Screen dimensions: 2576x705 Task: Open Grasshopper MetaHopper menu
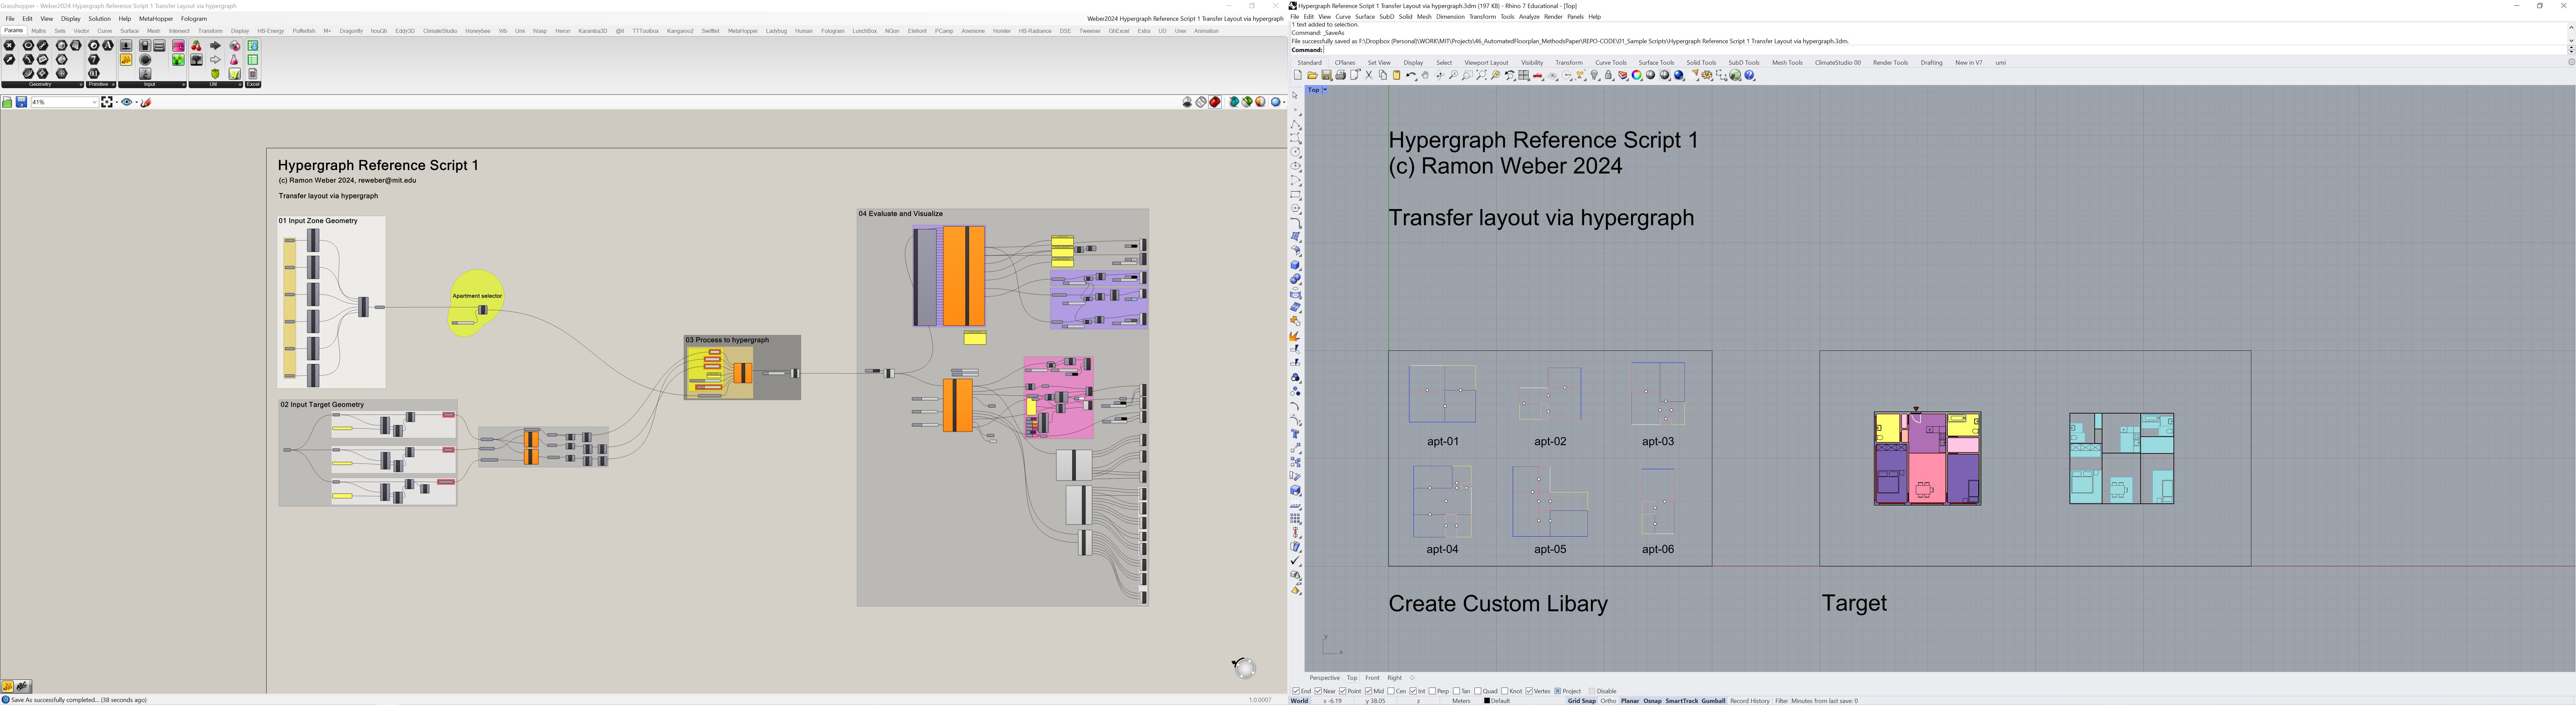click(156, 19)
